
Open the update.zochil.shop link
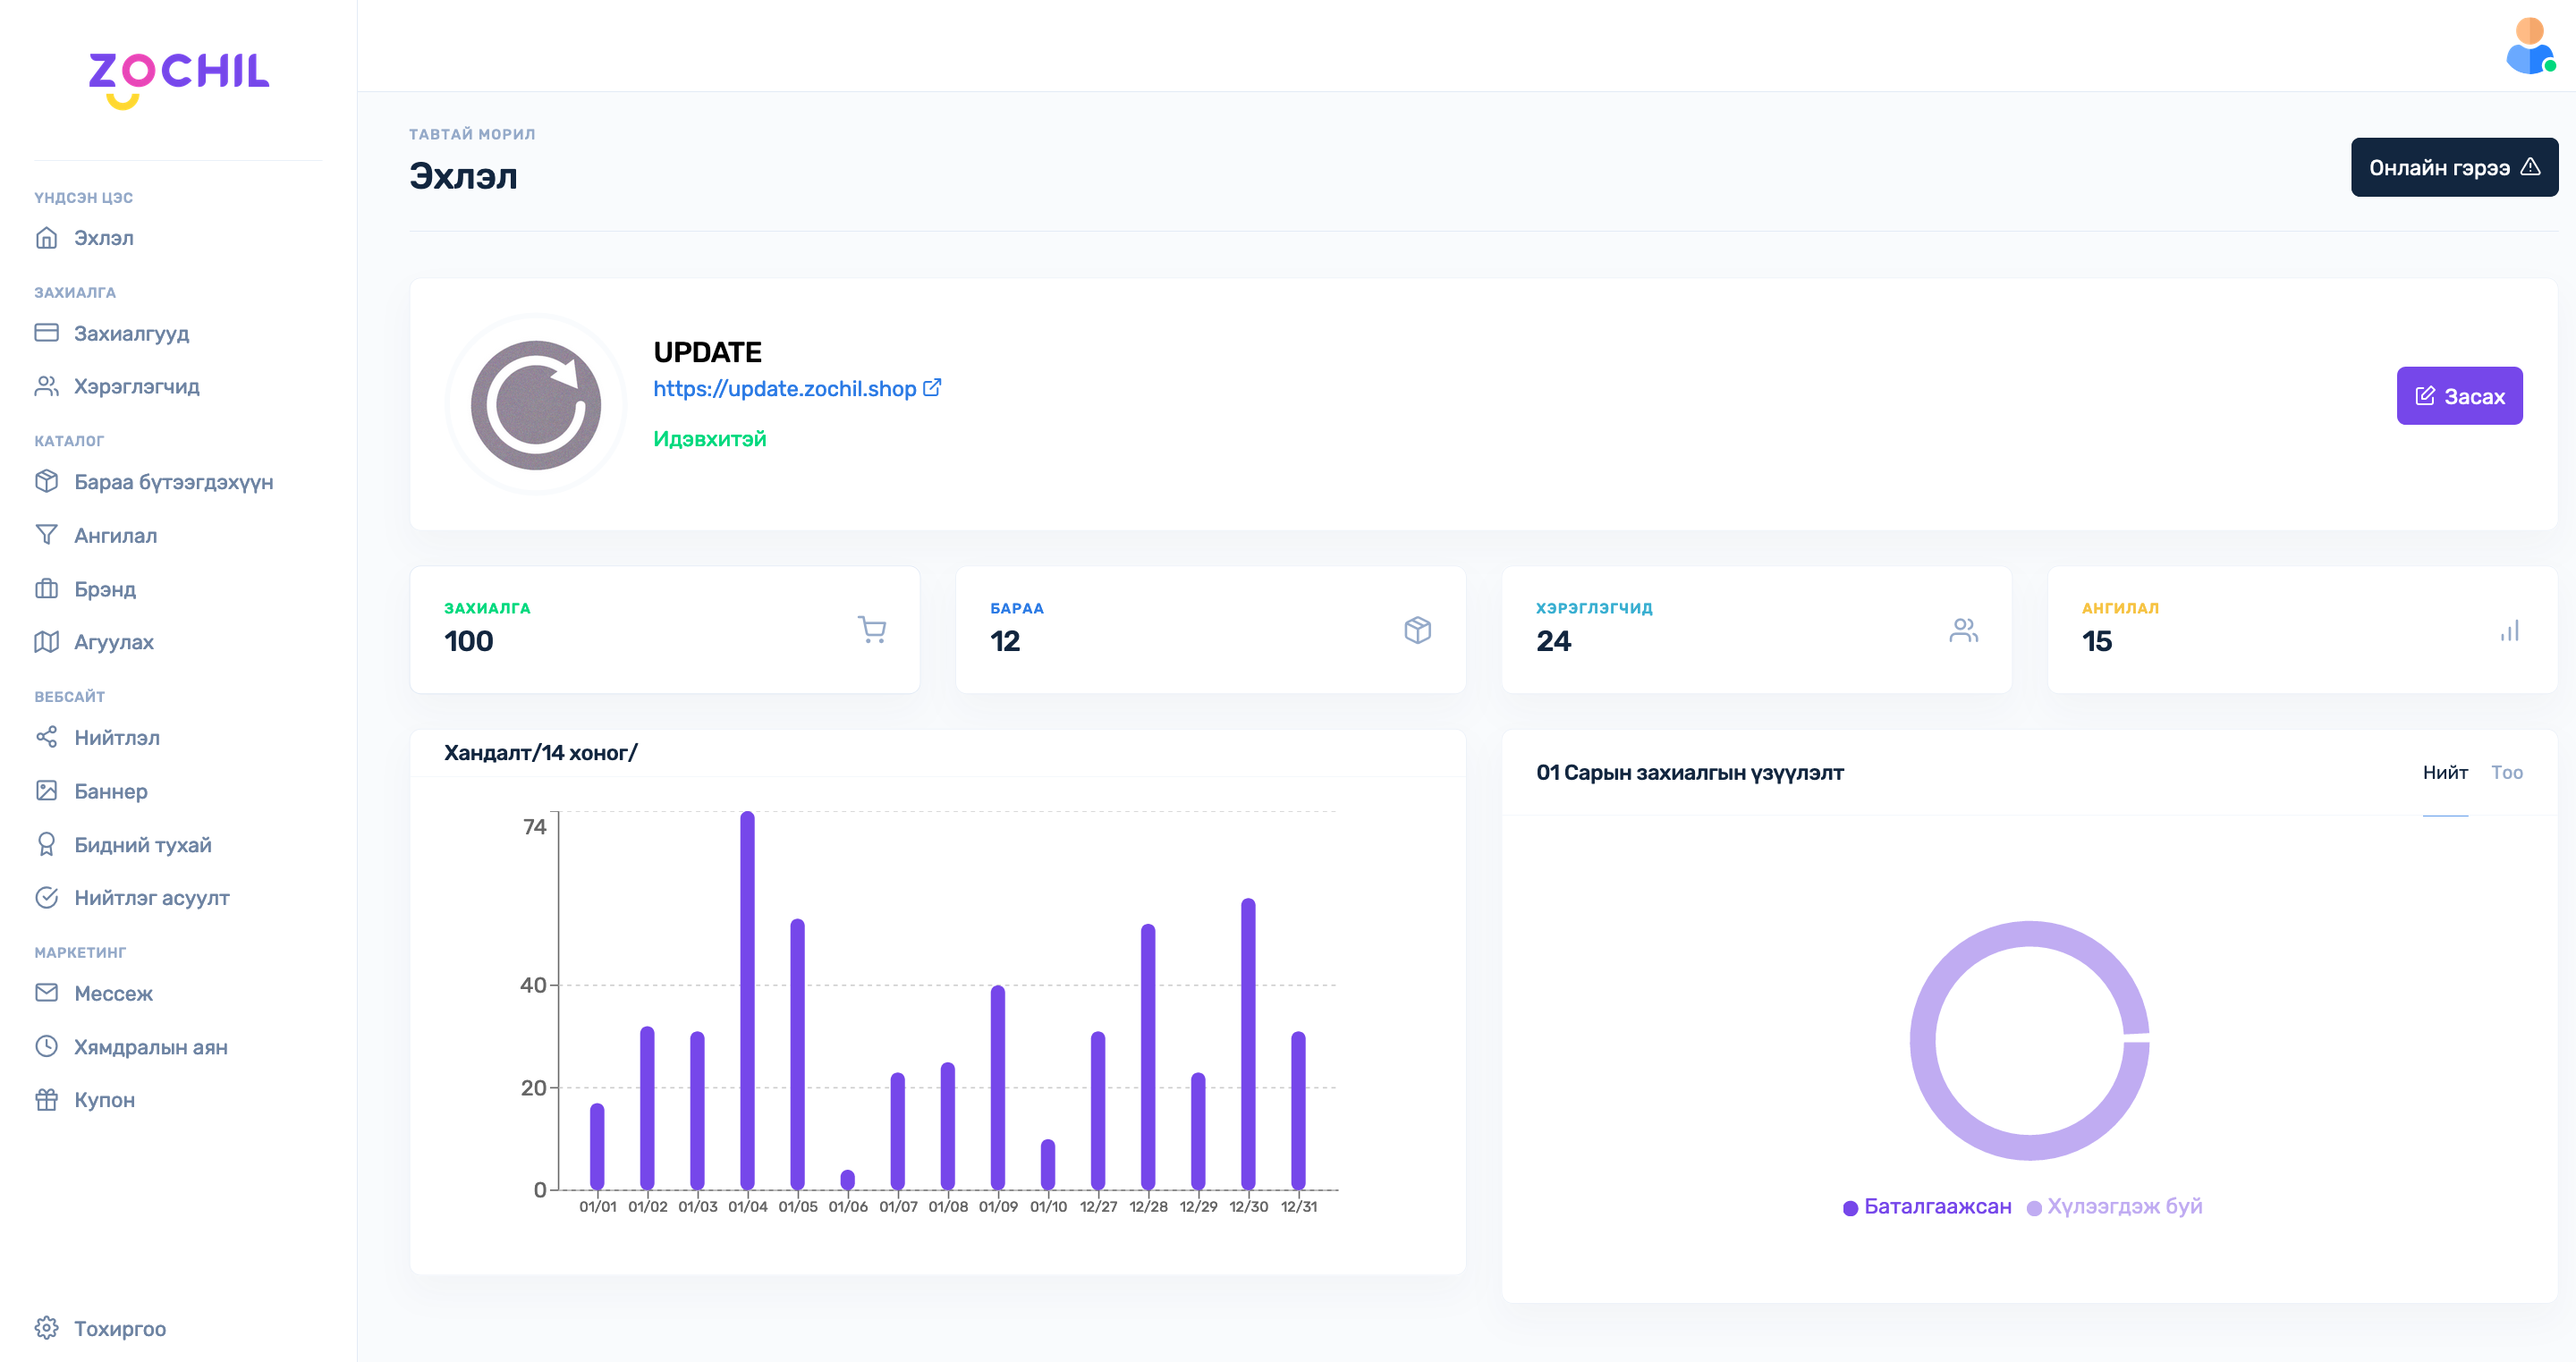point(784,388)
